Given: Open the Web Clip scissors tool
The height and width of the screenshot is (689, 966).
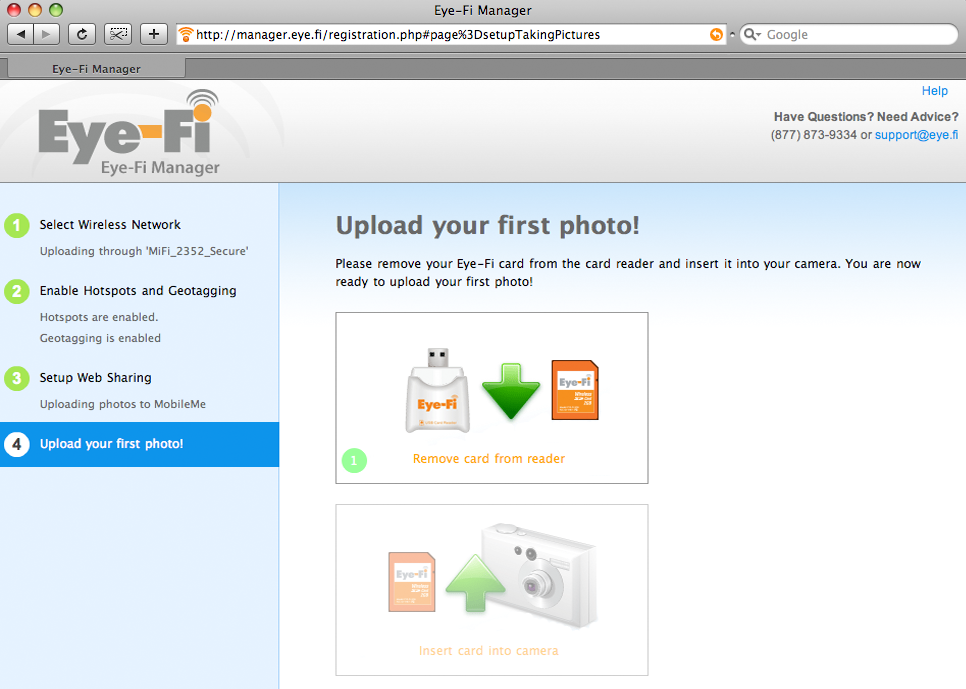Looking at the screenshot, I should coord(118,34).
